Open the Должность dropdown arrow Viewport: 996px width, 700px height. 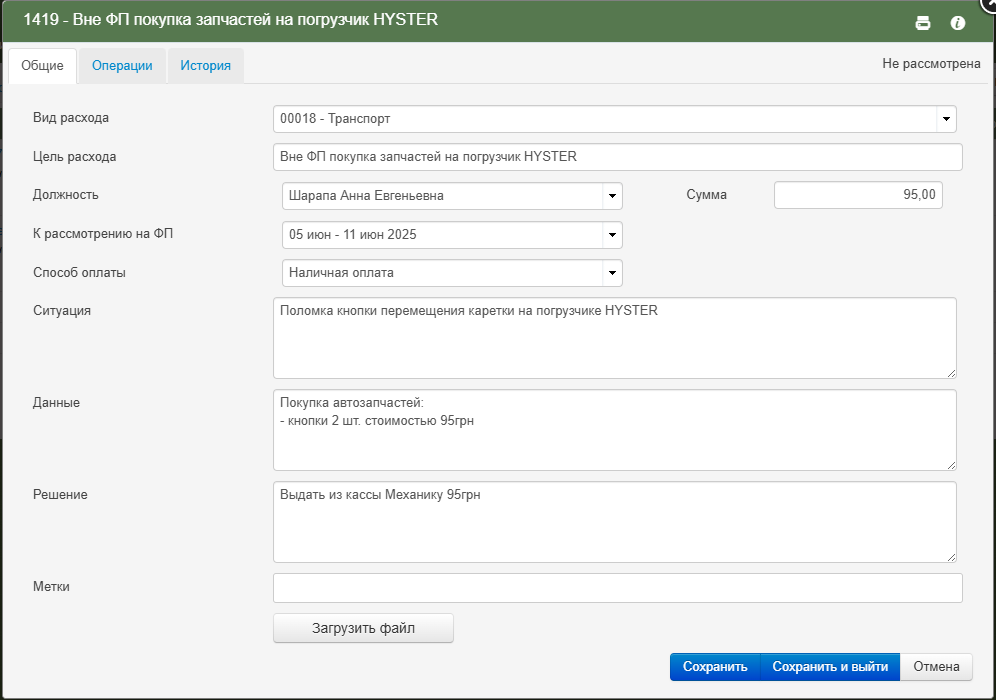[612, 196]
